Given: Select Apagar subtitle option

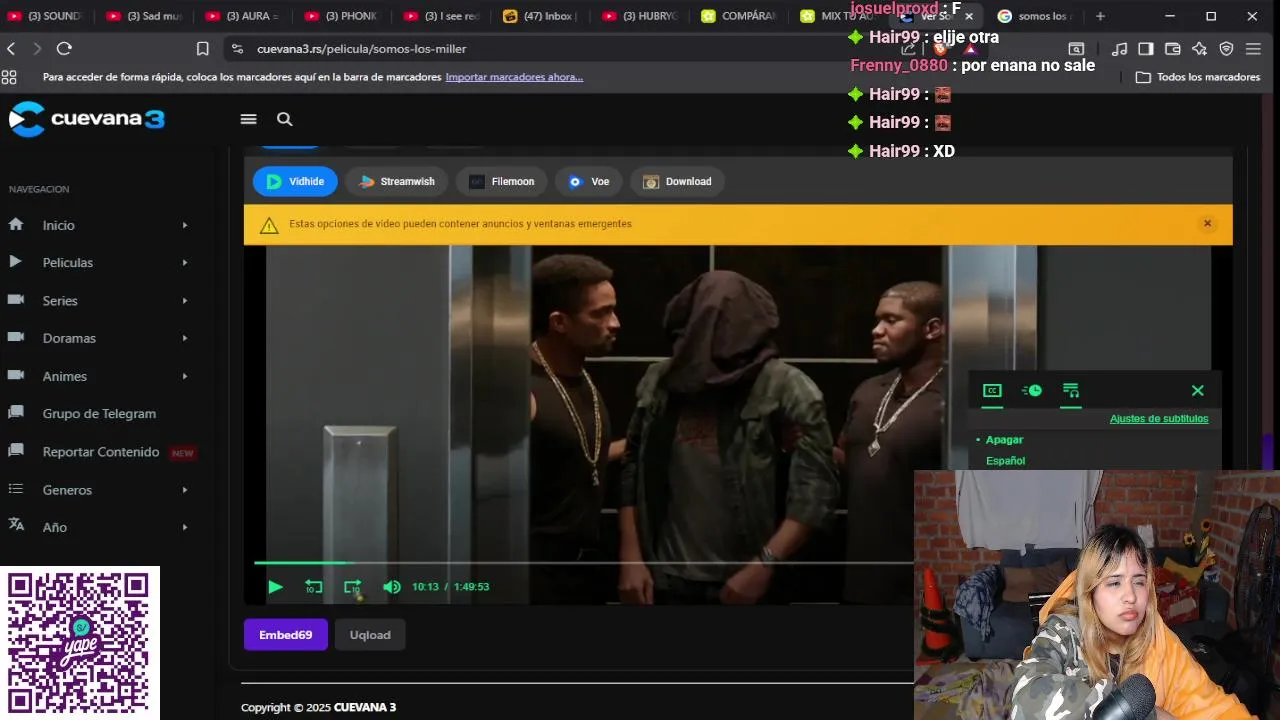Looking at the screenshot, I should [1004, 440].
